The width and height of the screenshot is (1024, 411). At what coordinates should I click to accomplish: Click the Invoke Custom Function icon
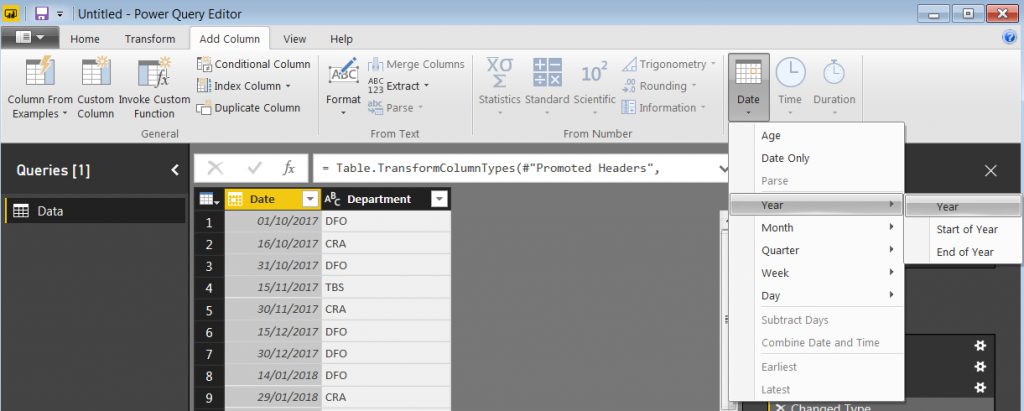[x=154, y=72]
